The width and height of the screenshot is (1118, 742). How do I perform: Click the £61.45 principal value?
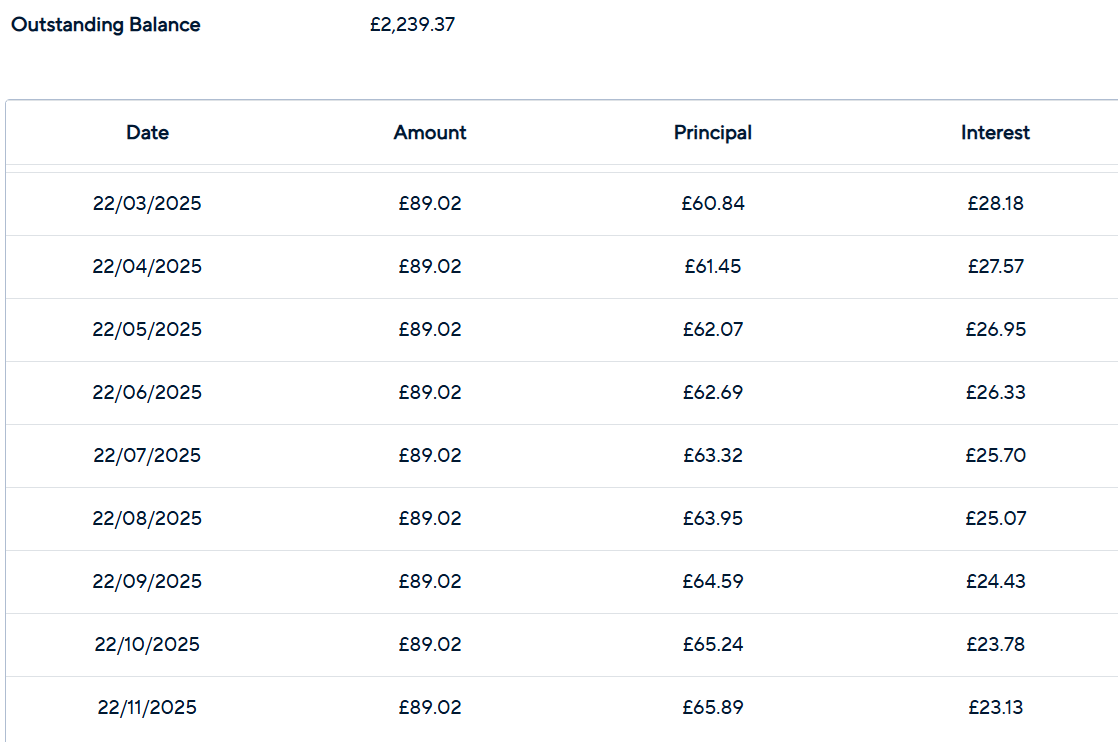click(713, 267)
